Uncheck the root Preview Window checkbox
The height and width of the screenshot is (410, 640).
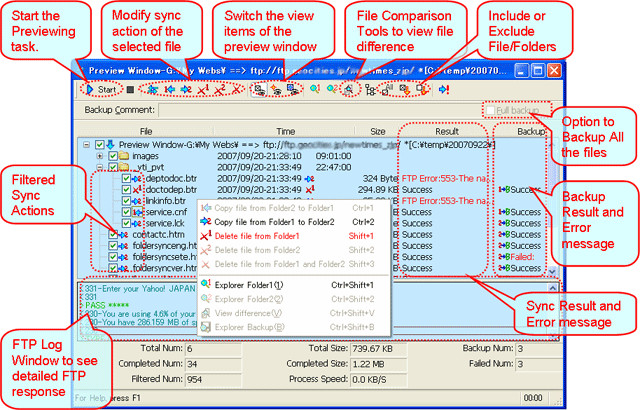[x=100, y=145]
